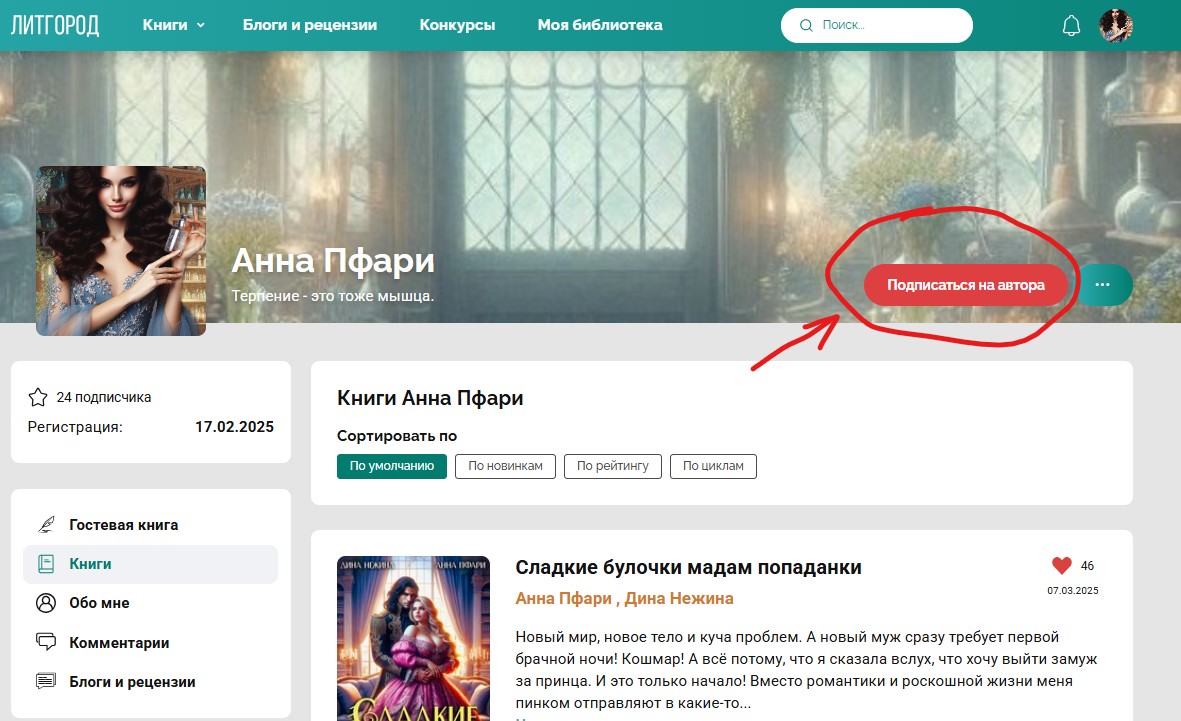Open the book cover thumbnail
Viewport: 1181px width, 721px height.
coord(414,638)
